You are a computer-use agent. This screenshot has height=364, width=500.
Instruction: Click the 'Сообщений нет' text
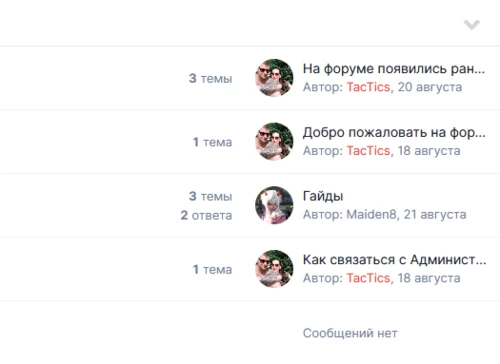point(350,333)
